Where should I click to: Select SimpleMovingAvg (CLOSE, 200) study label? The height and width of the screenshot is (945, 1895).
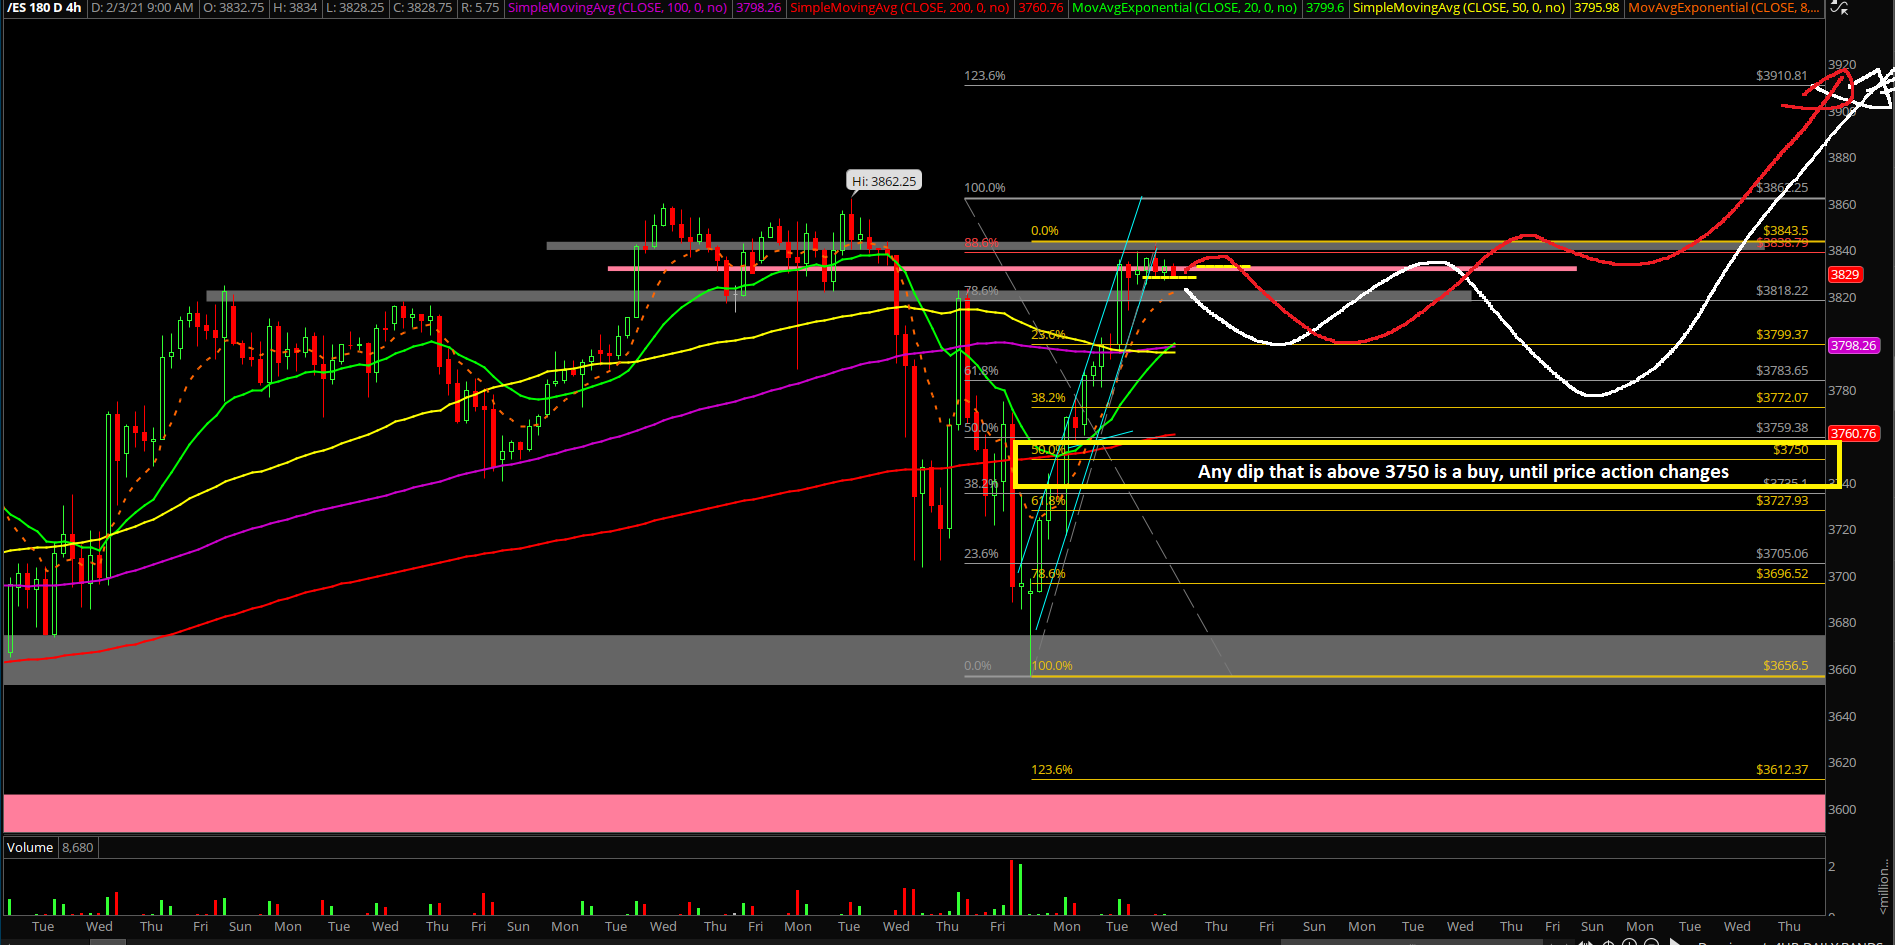click(x=899, y=8)
